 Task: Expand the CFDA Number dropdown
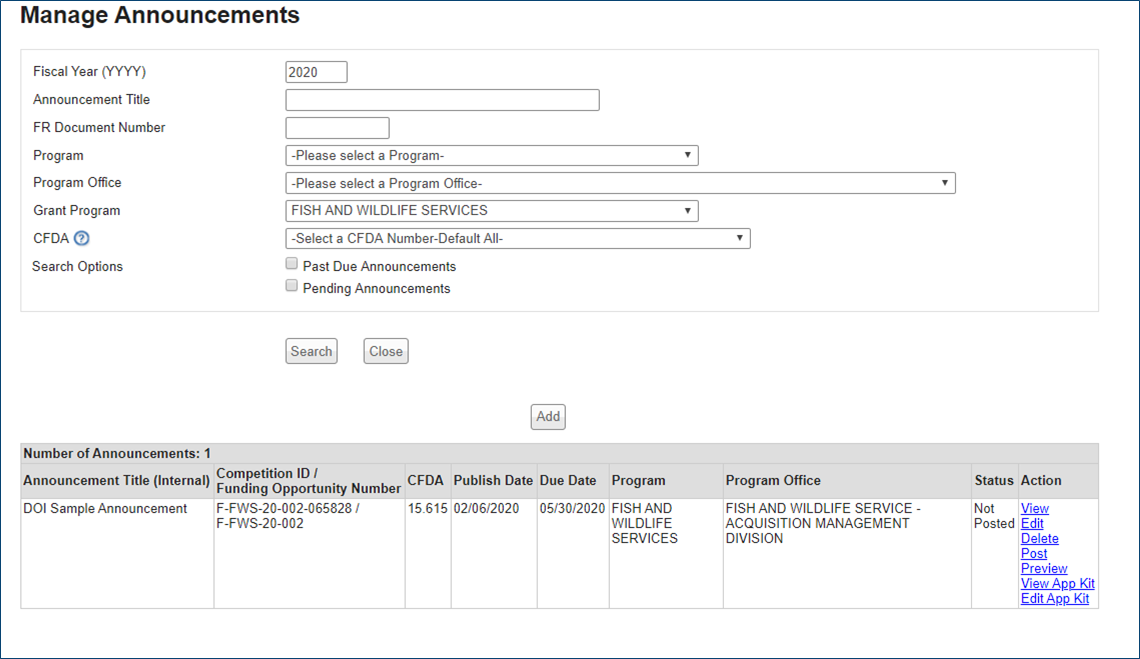tap(517, 238)
